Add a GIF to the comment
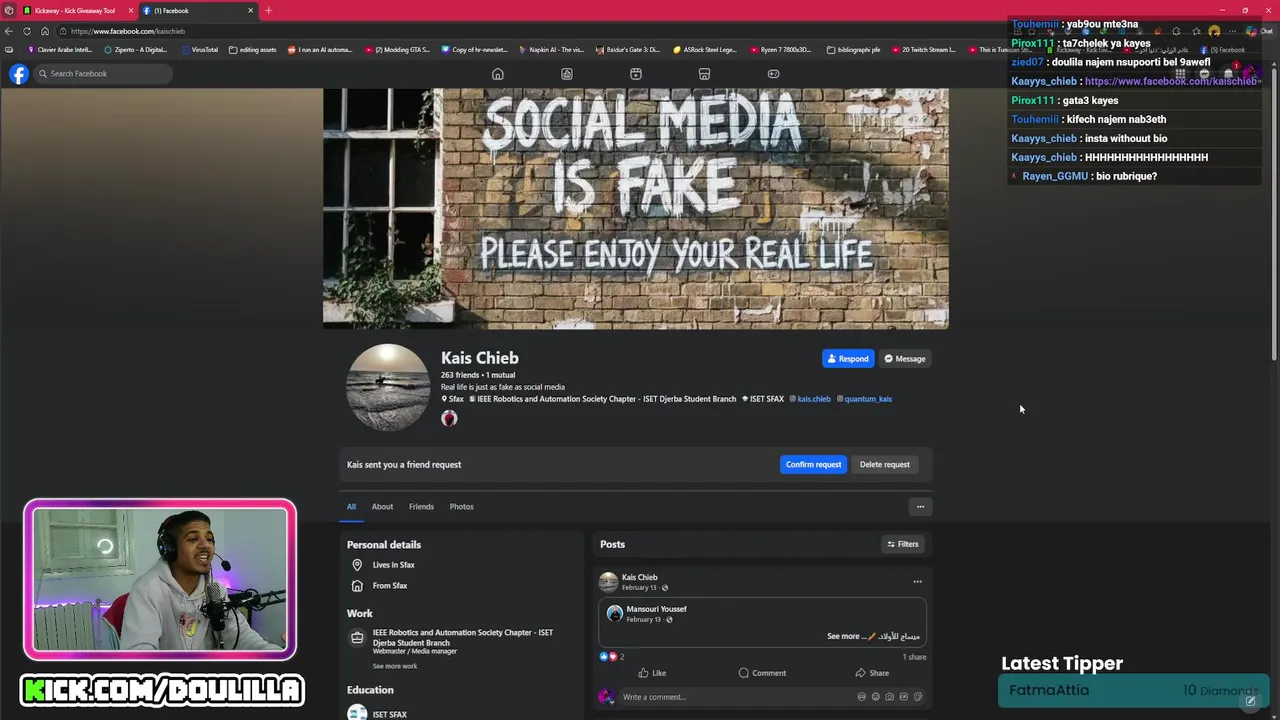Viewport: 1280px width, 720px height. pyautogui.click(x=904, y=697)
